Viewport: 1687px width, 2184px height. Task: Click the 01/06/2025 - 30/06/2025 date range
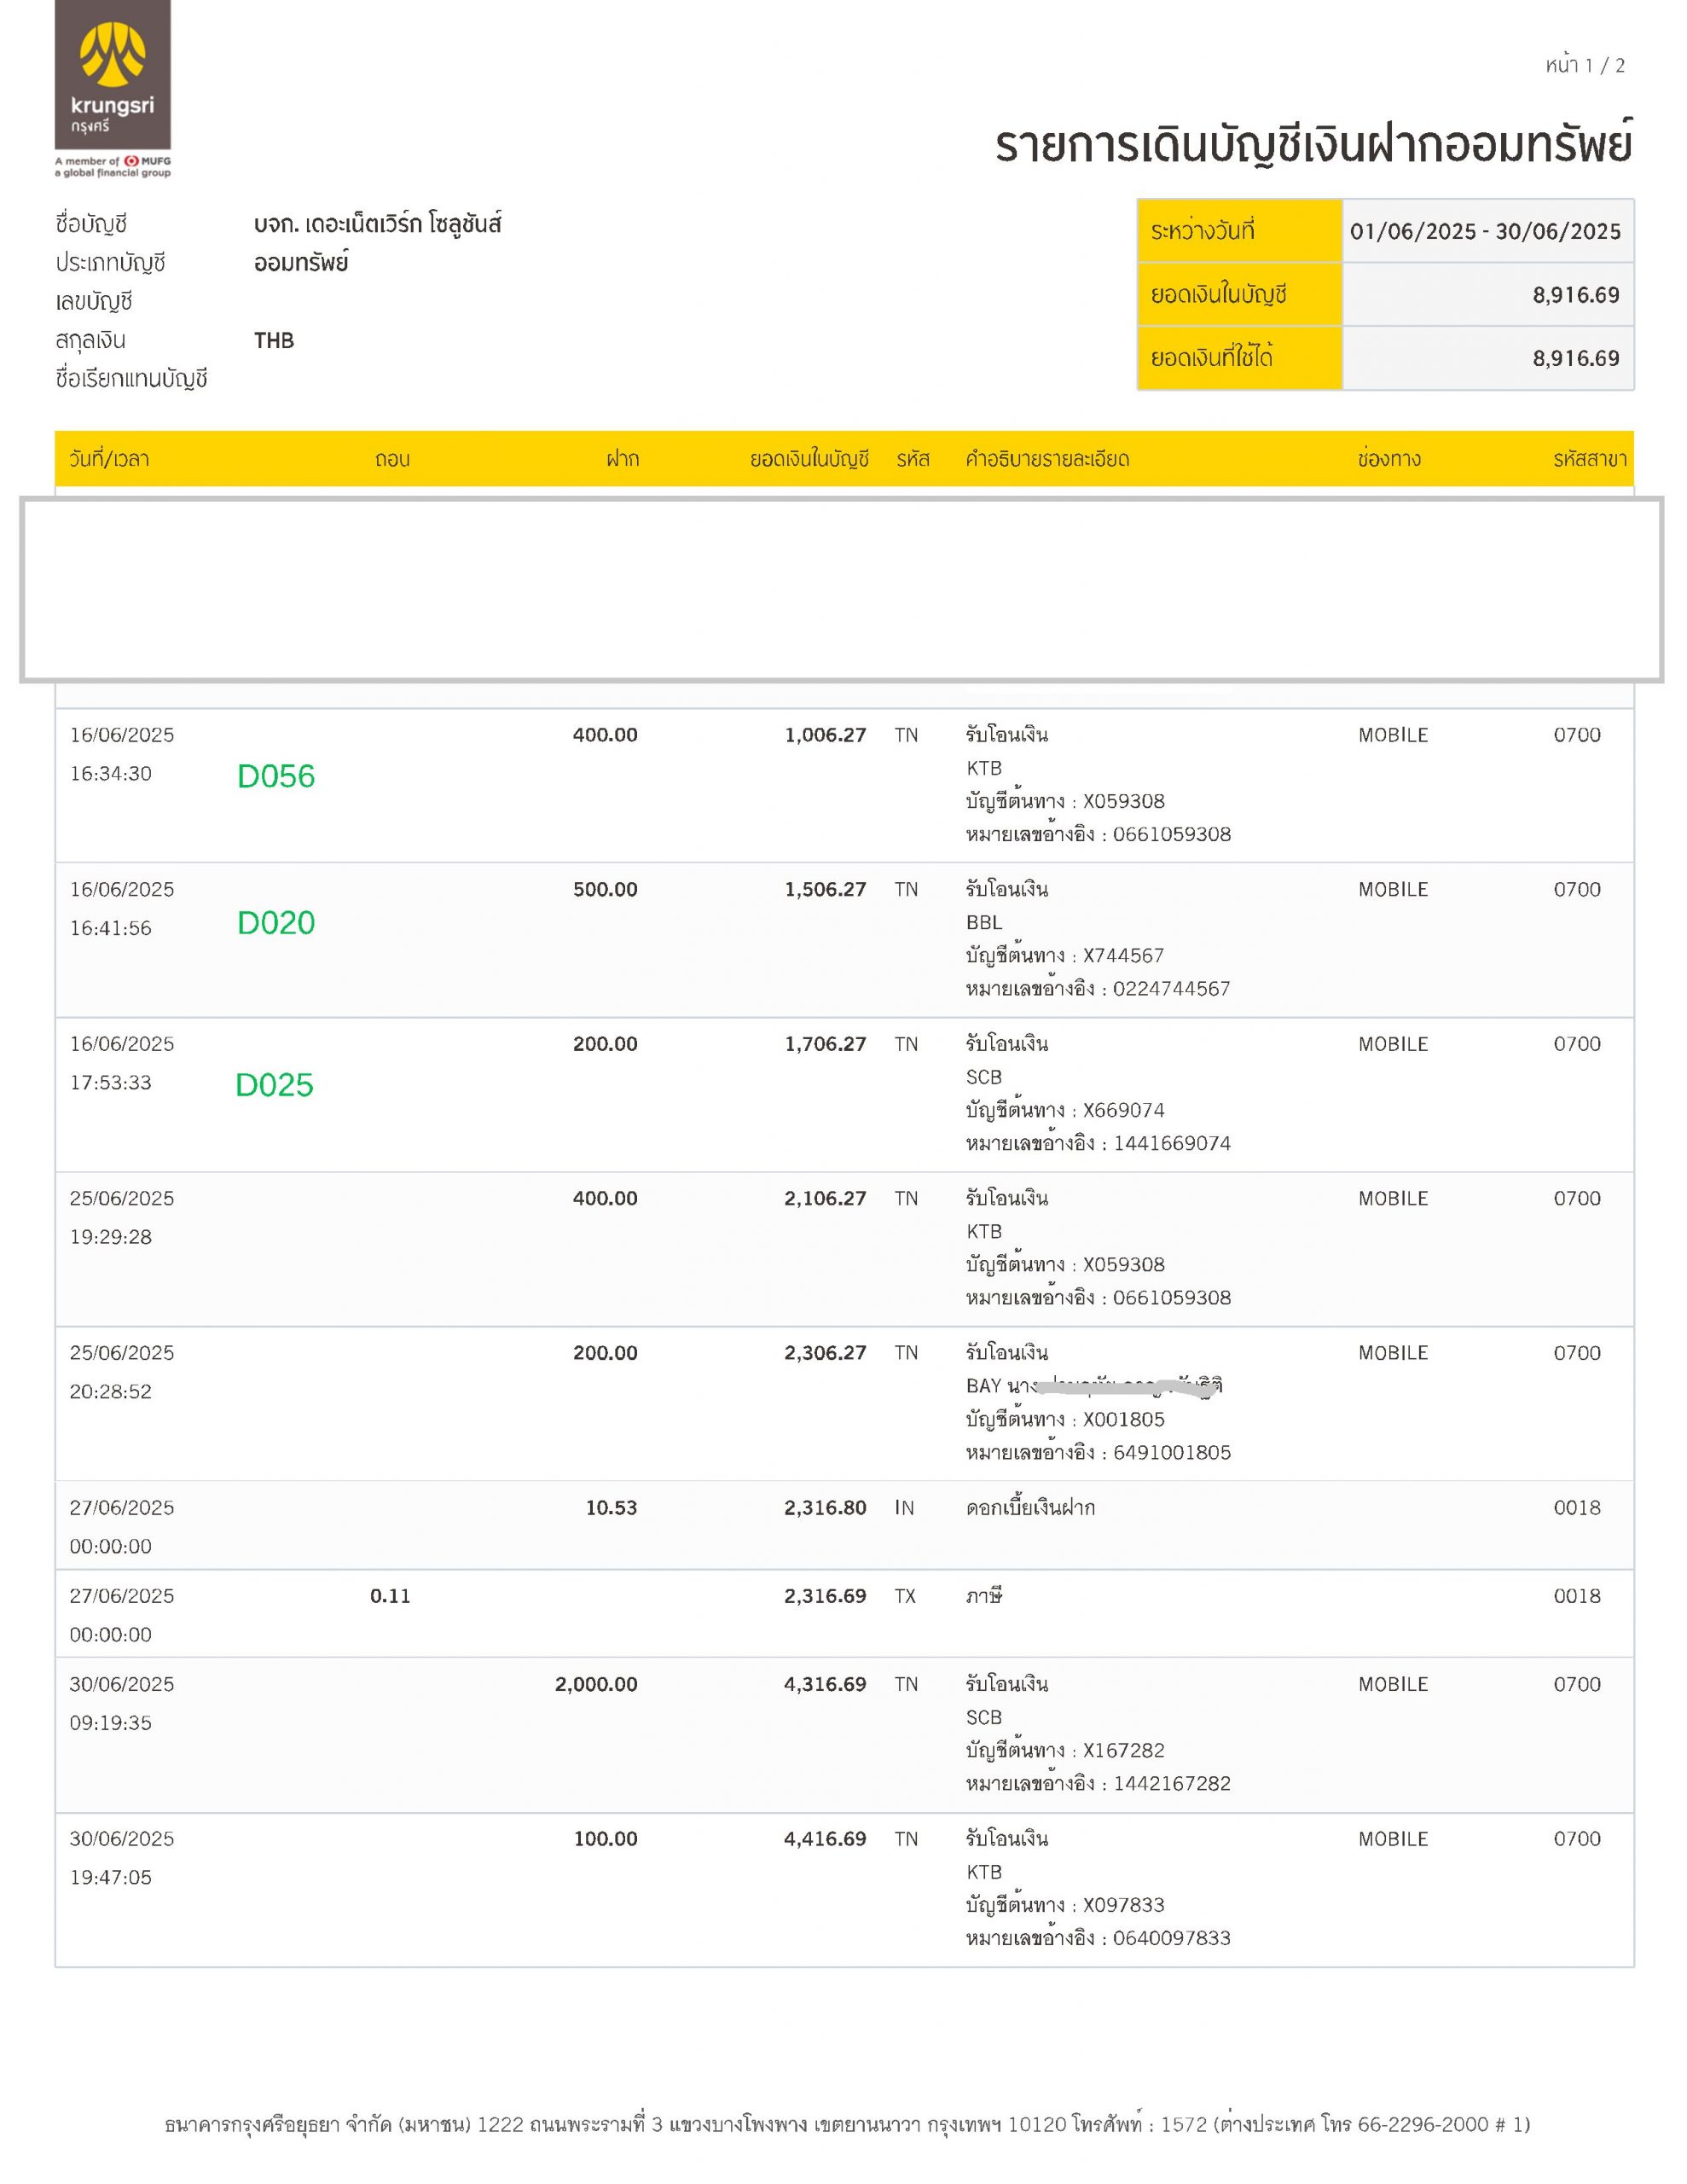coord(1485,231)
